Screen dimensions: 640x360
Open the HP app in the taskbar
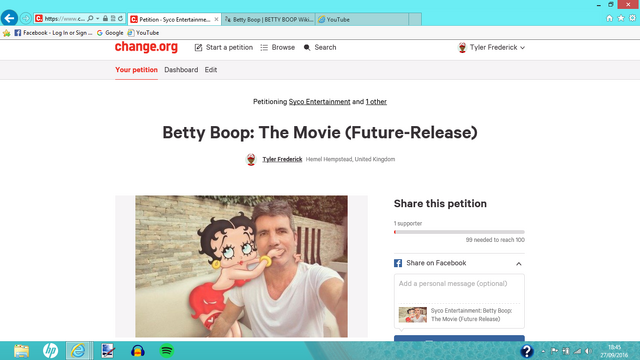(50, 351)
